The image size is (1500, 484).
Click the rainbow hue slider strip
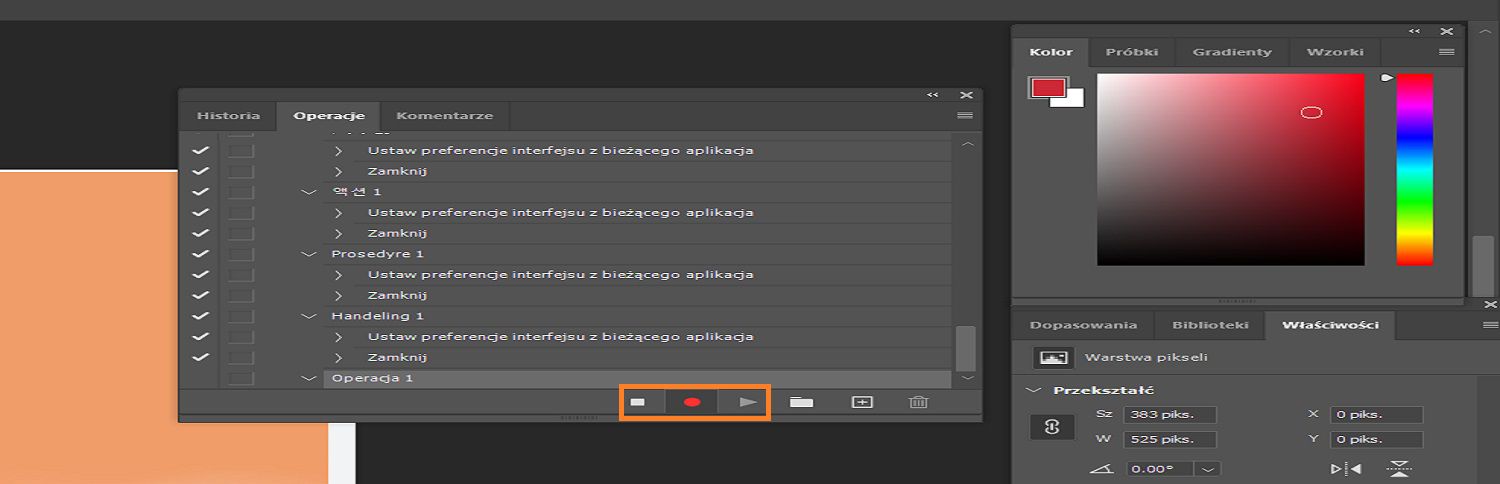(x=1414, y=169)
